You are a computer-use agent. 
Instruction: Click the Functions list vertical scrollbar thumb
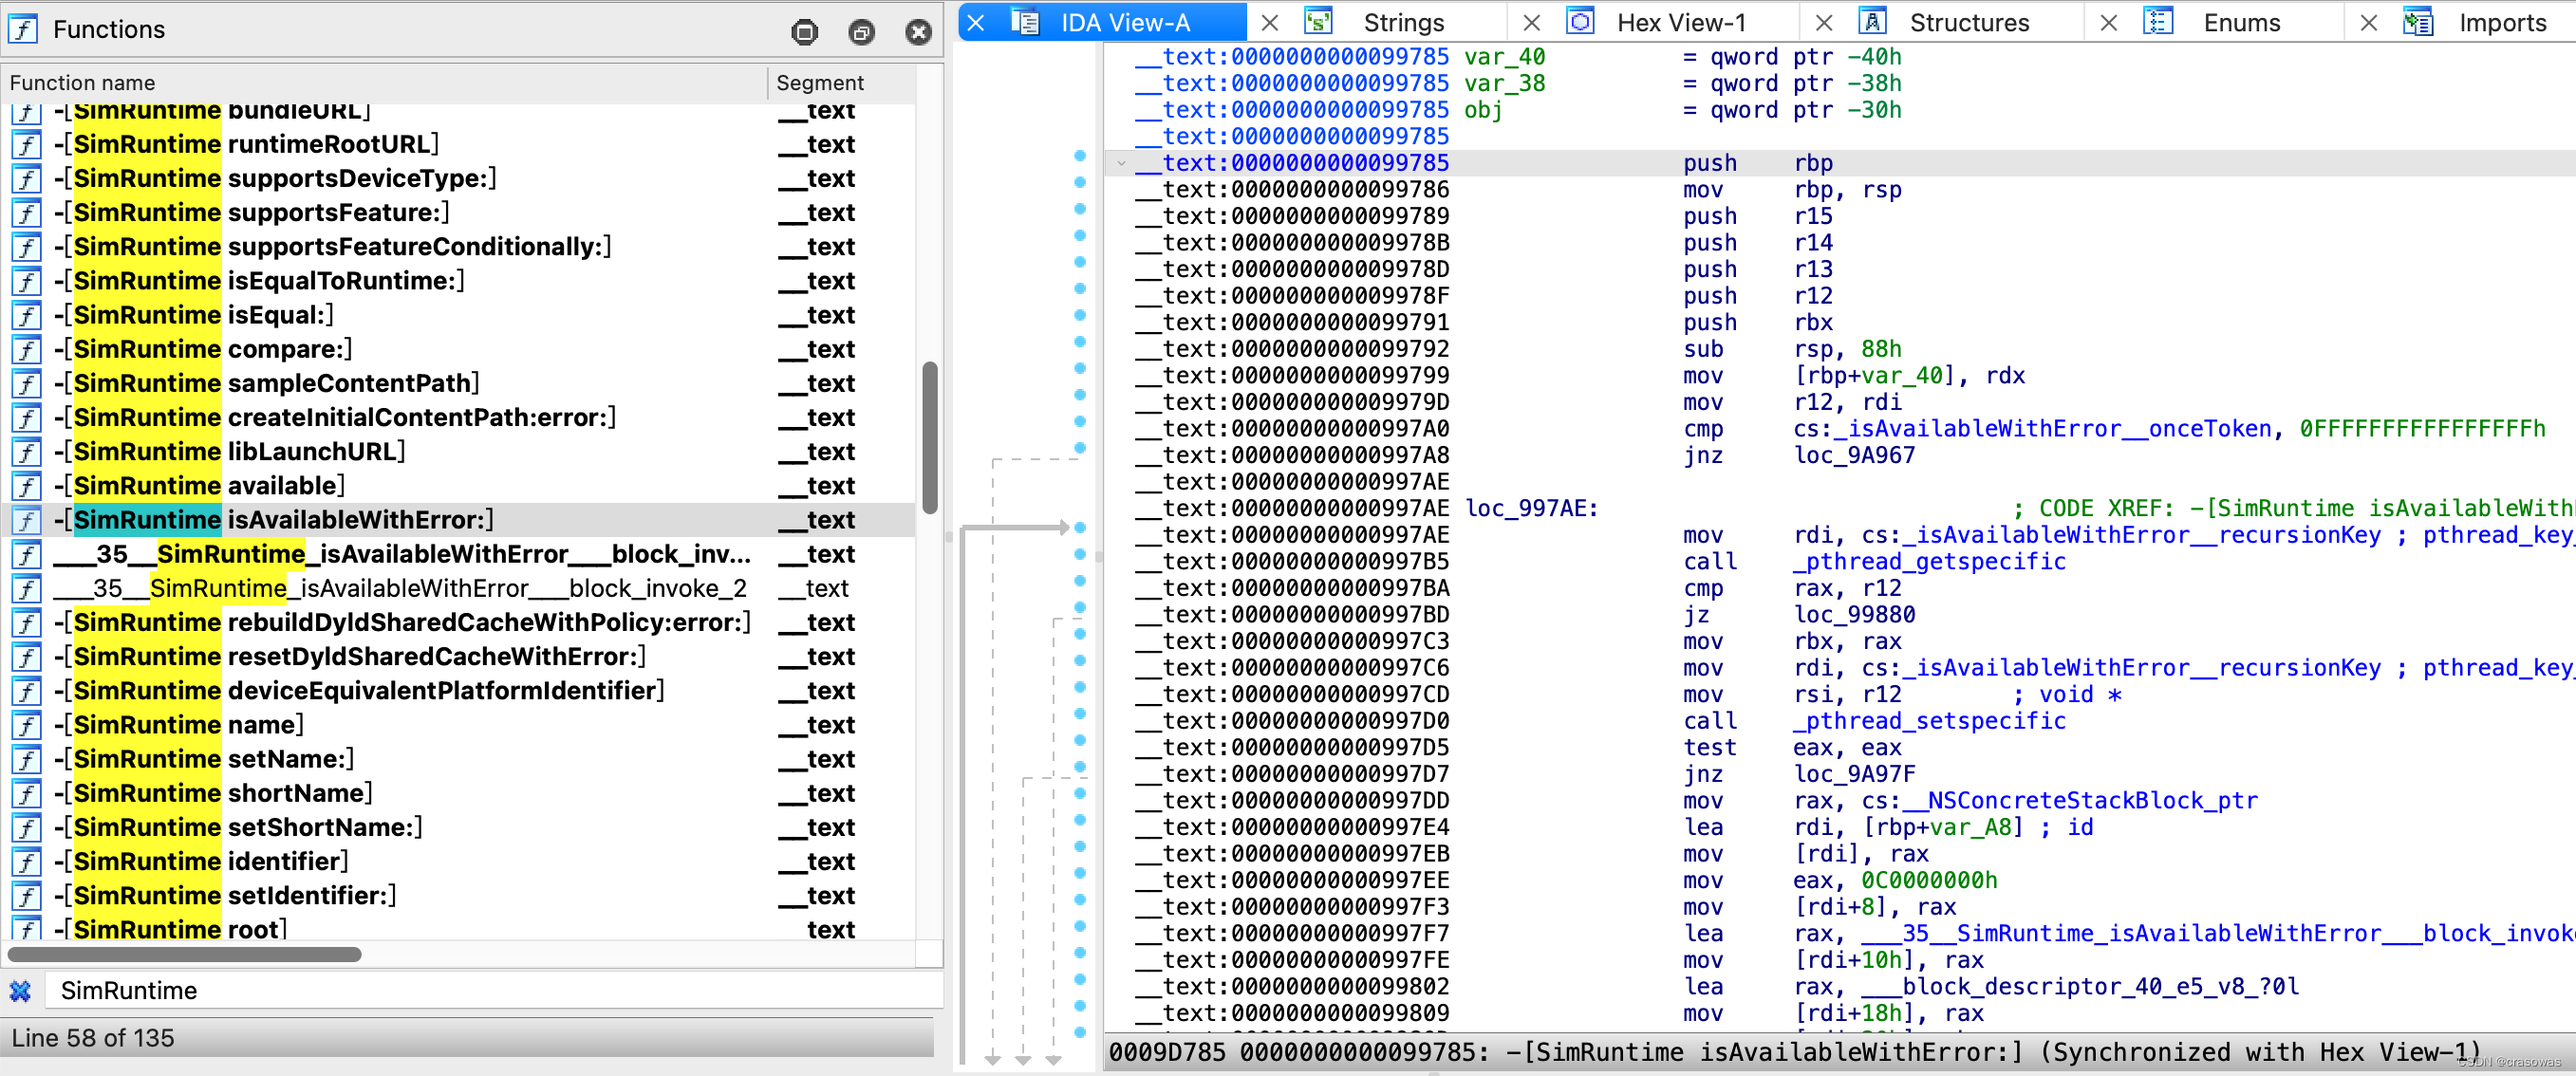click(x=929, y=438)
